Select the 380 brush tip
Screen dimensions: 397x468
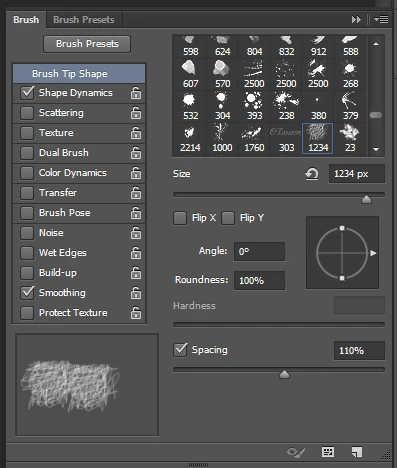coord(318,106)
